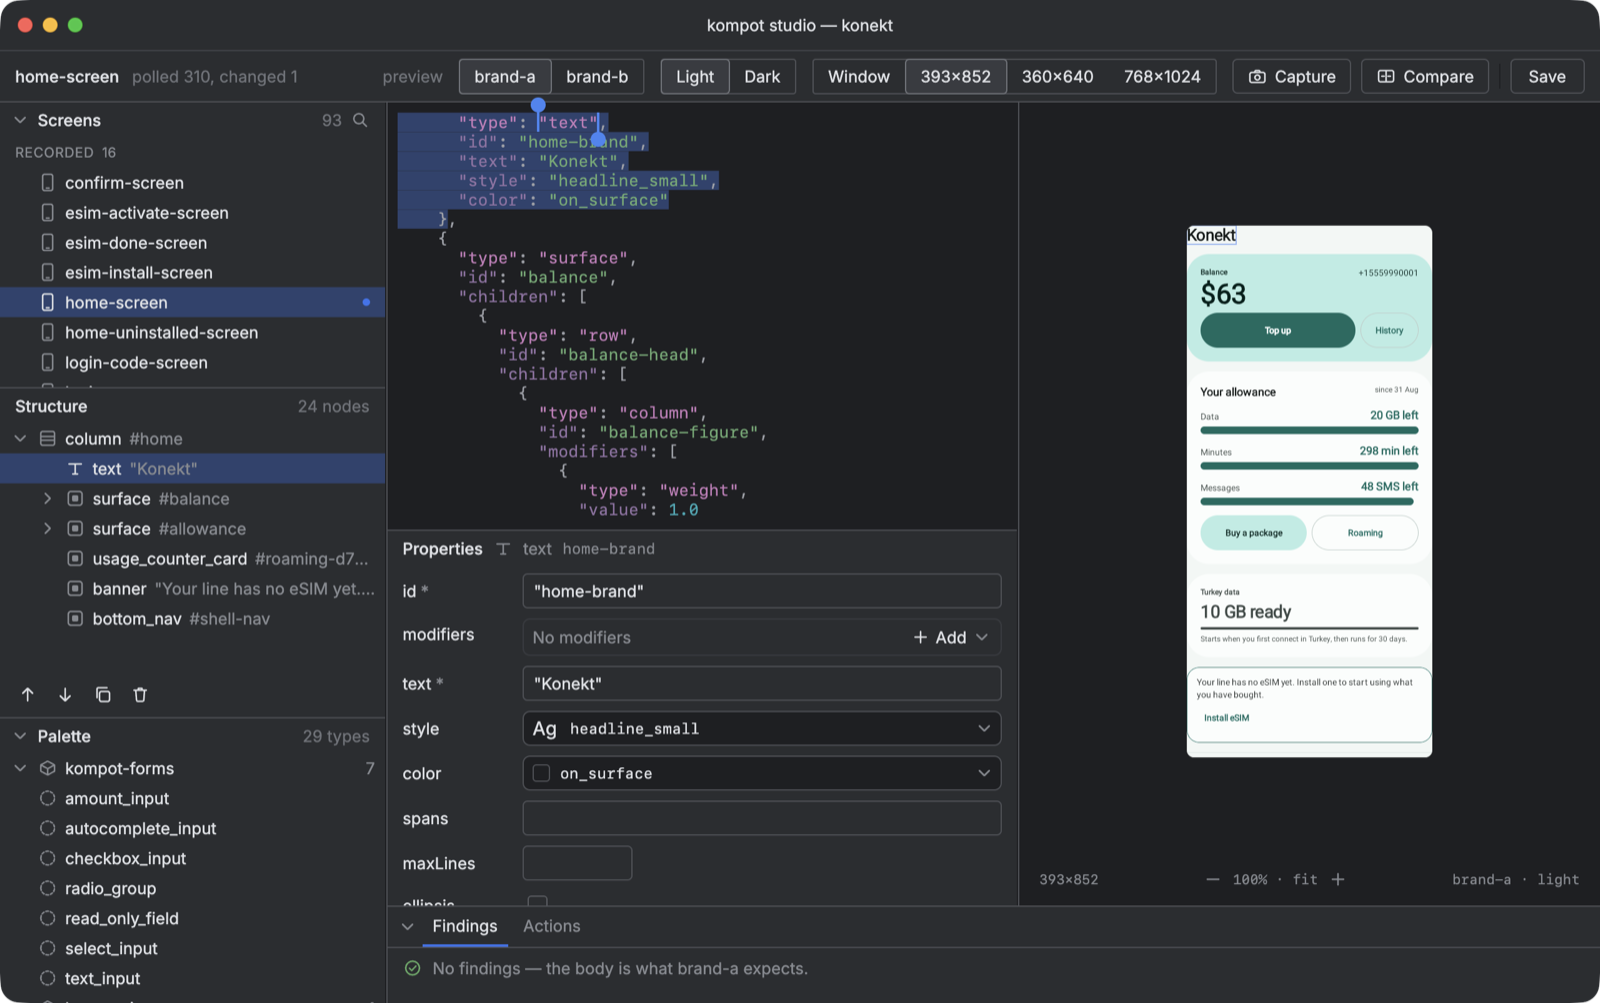Image resolution: width=1600 pixels, height=1003 pixels.
Task: Toggle the on_surface color swatch box
Action: pos(541,773)
